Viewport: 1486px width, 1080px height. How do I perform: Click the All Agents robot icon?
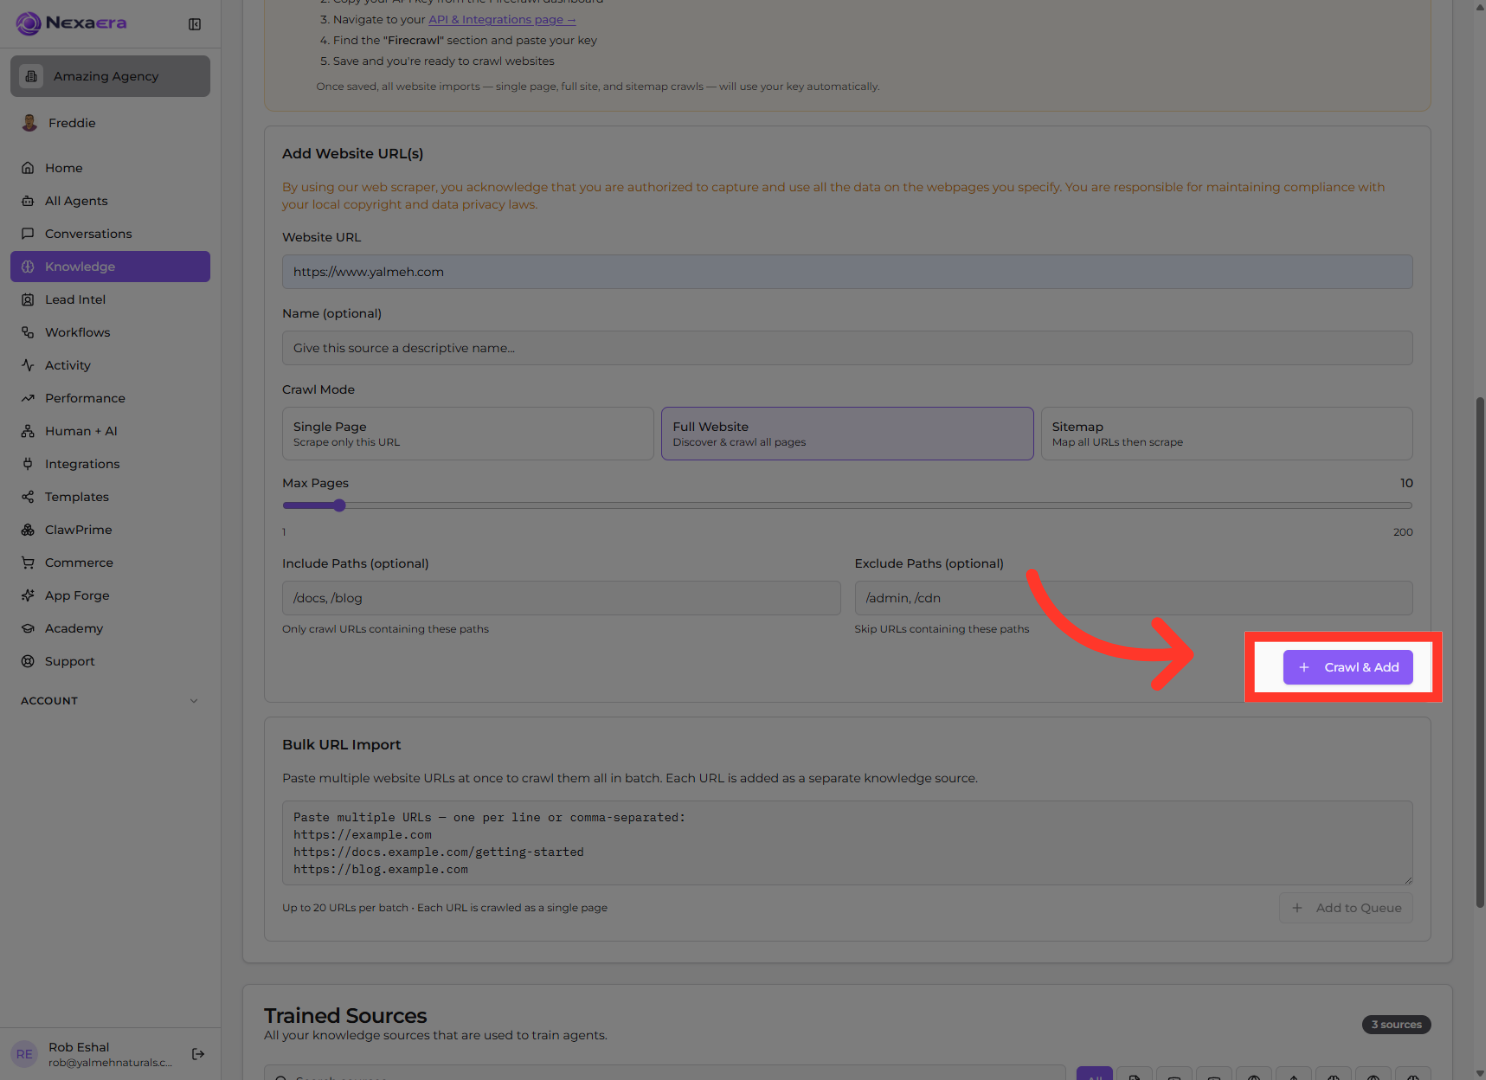coord(28,201)
